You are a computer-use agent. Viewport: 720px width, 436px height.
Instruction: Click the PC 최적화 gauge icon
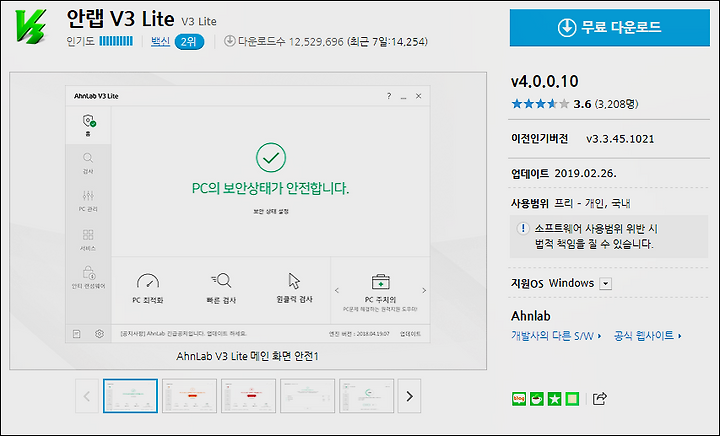pos(148,281)
